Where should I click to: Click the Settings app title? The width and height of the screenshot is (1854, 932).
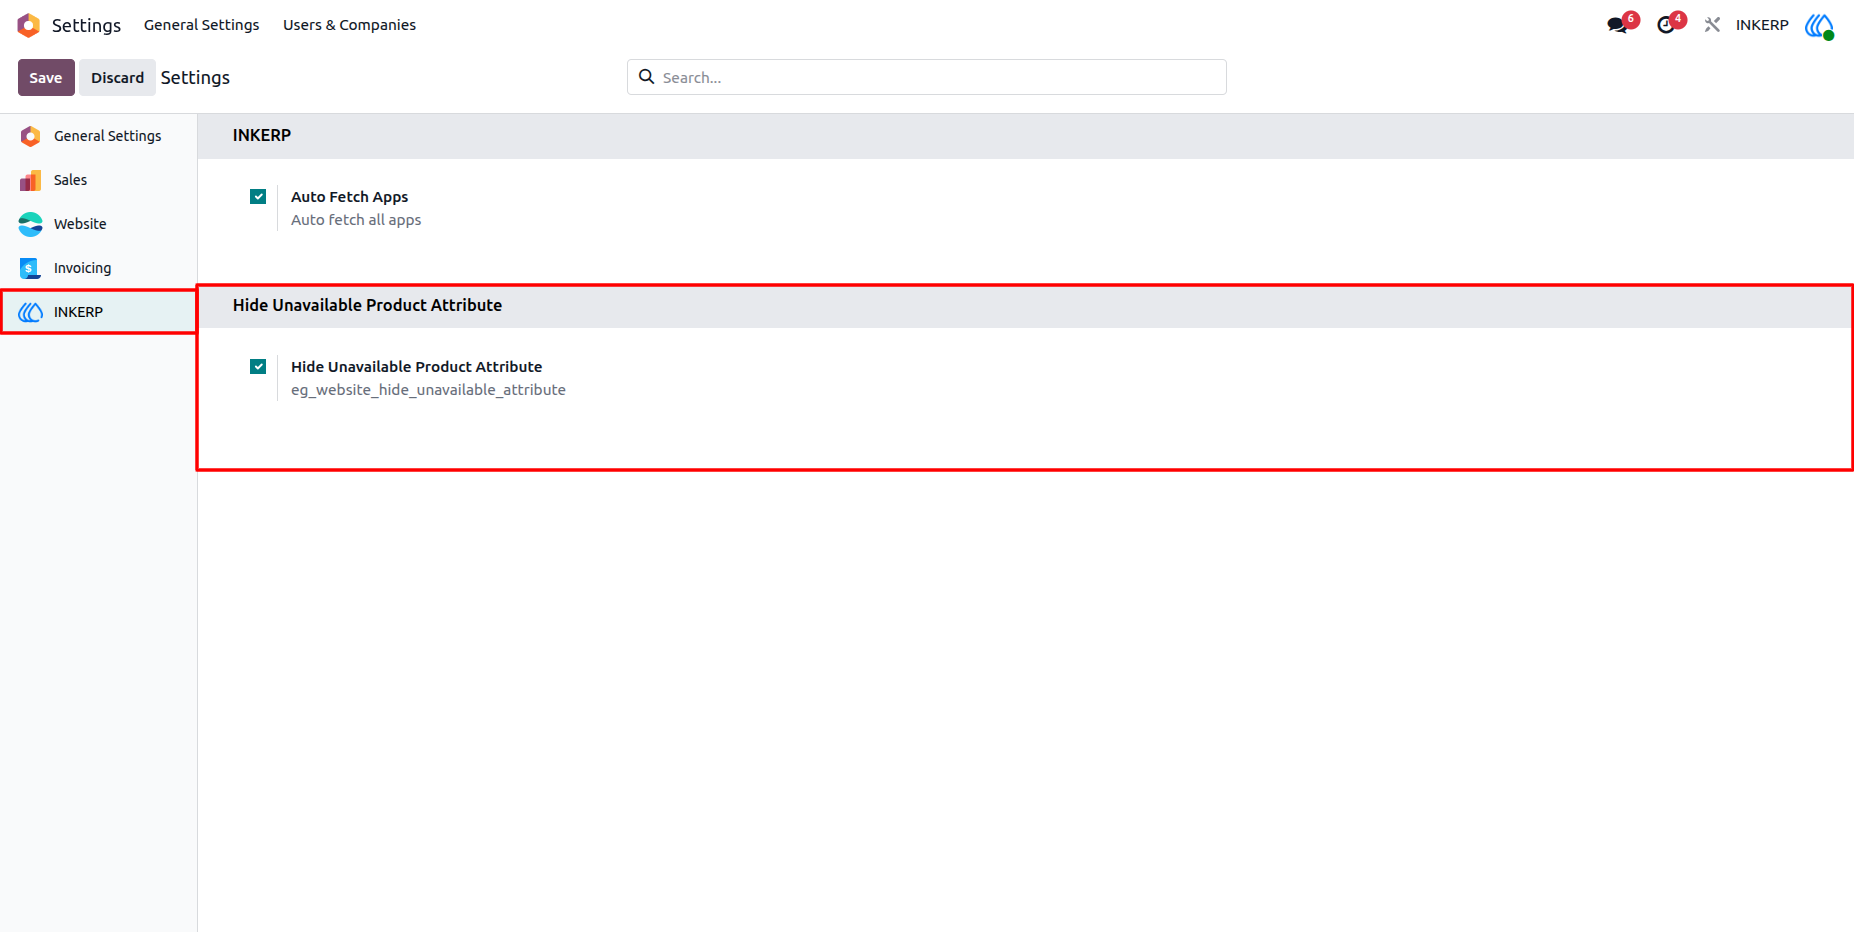(86, 25)
